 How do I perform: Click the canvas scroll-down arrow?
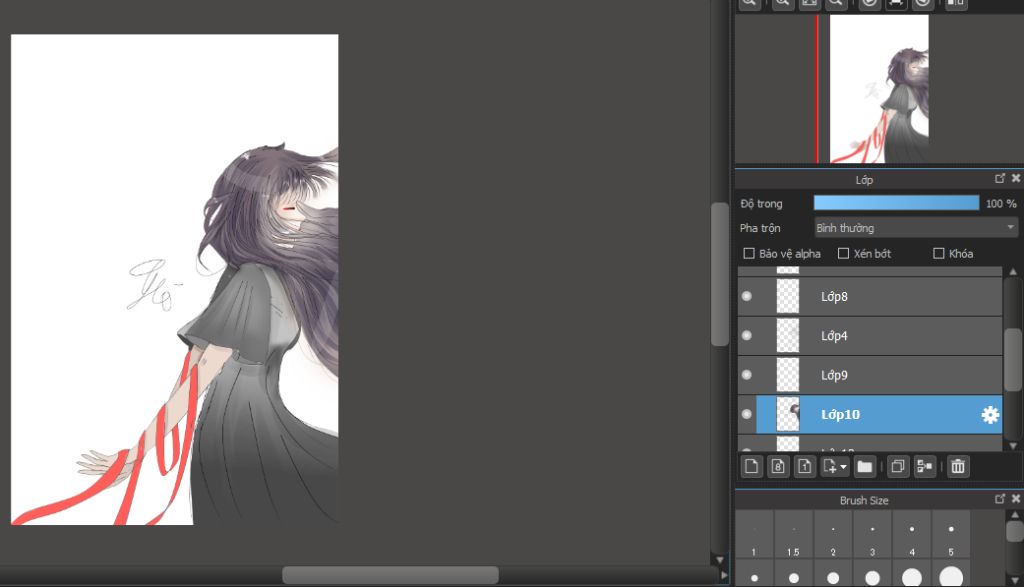(720, 560)
